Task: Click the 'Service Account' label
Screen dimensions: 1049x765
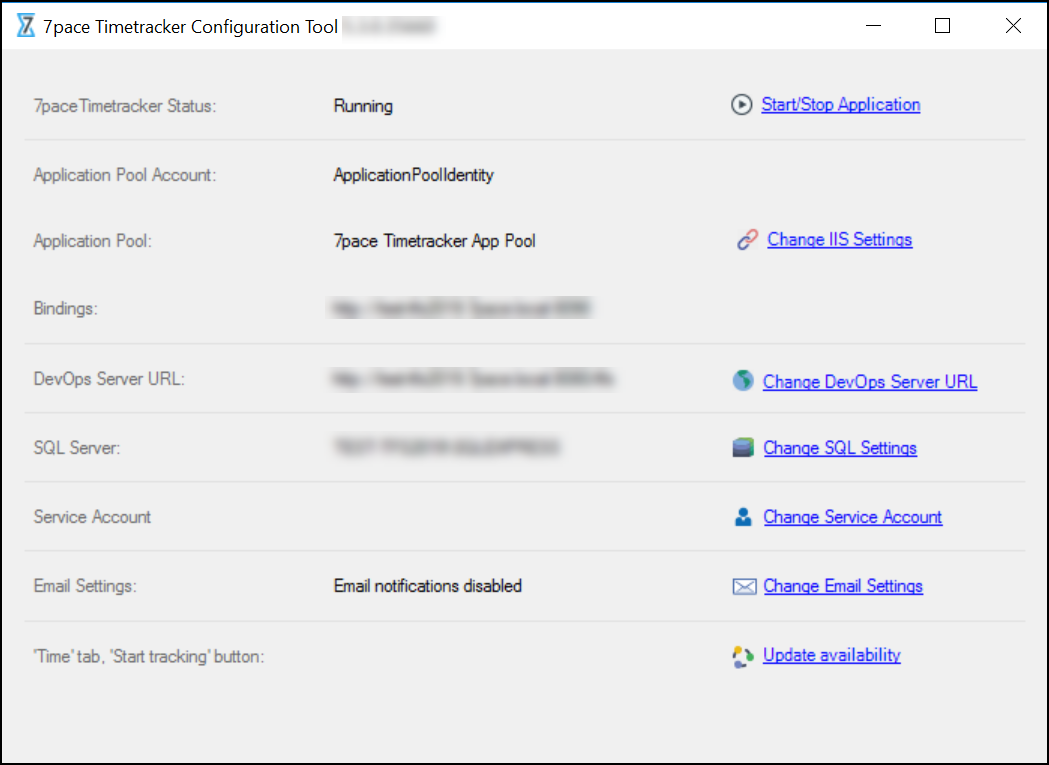Action: (x=92, y=517)
